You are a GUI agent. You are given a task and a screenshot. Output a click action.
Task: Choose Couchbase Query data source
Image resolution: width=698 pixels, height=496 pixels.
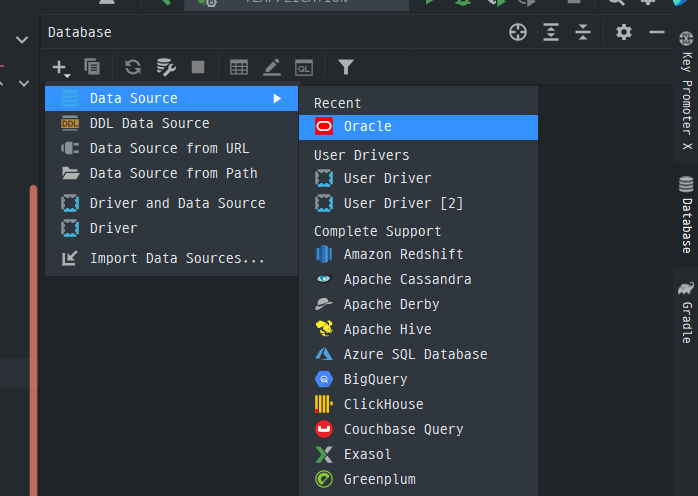click(418, 429)
